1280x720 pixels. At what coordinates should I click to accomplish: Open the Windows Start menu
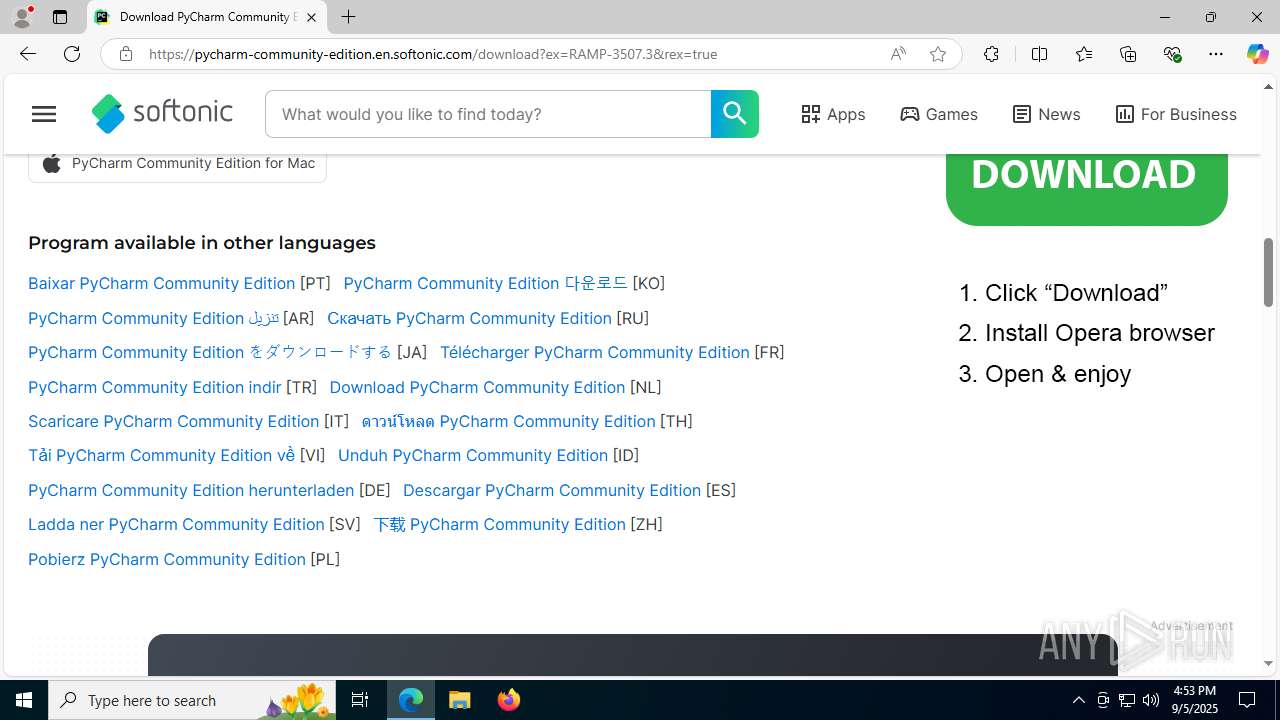24,700
